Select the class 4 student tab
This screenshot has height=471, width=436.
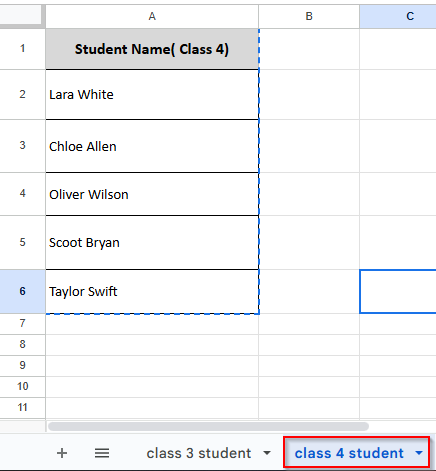tap(349, 453)
